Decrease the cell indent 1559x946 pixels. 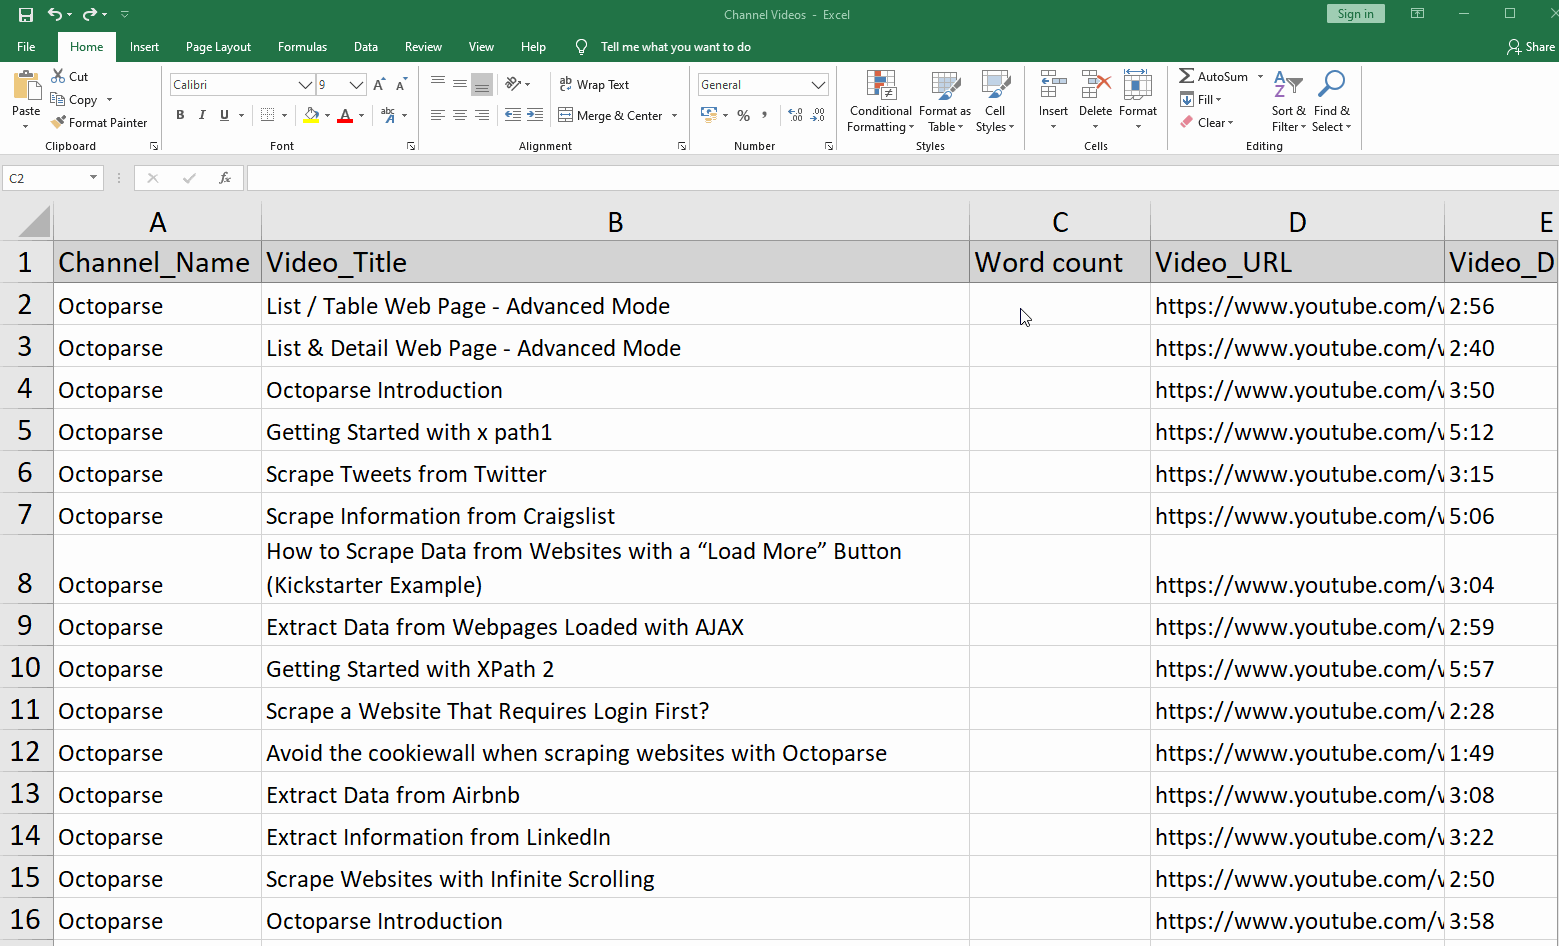[x=513, y=115]
